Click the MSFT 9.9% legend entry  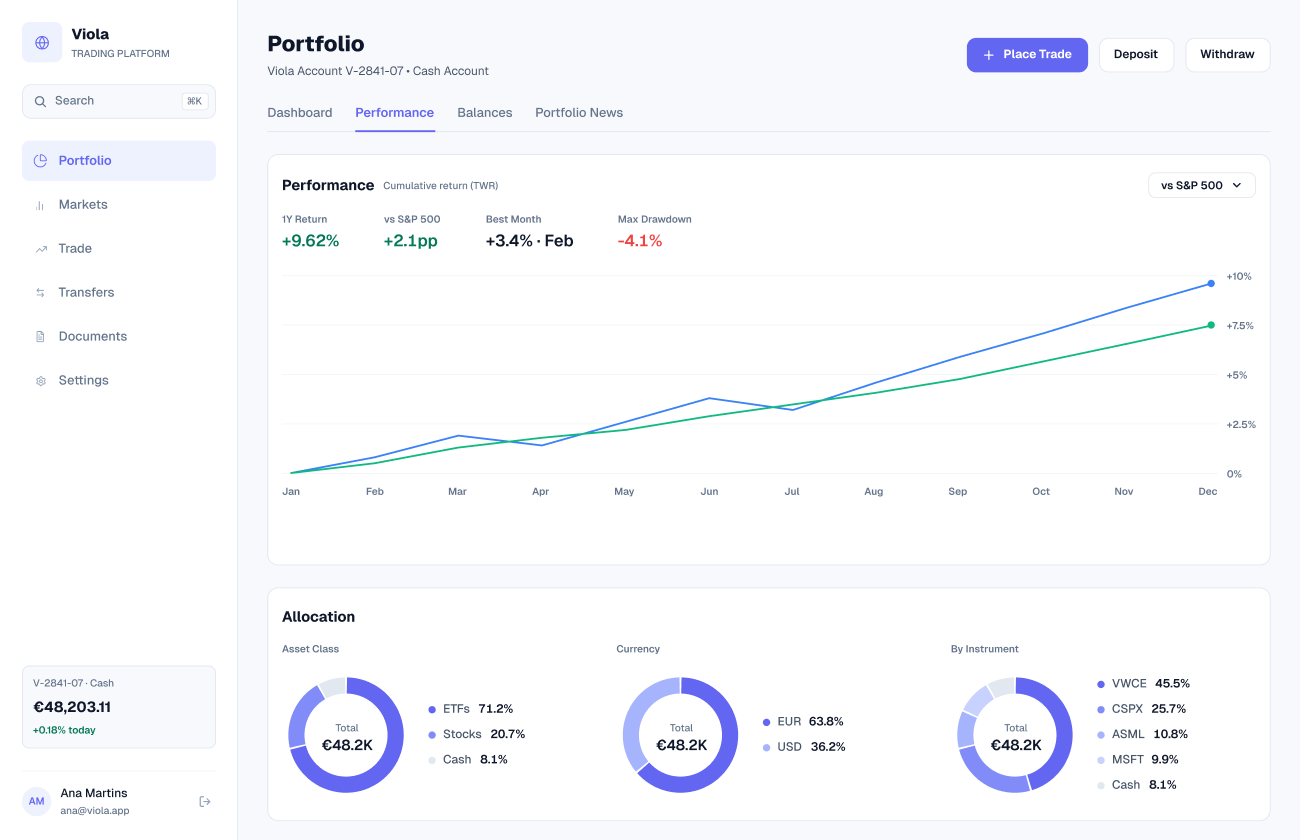pyautogui.click(x=1138, y=760)
